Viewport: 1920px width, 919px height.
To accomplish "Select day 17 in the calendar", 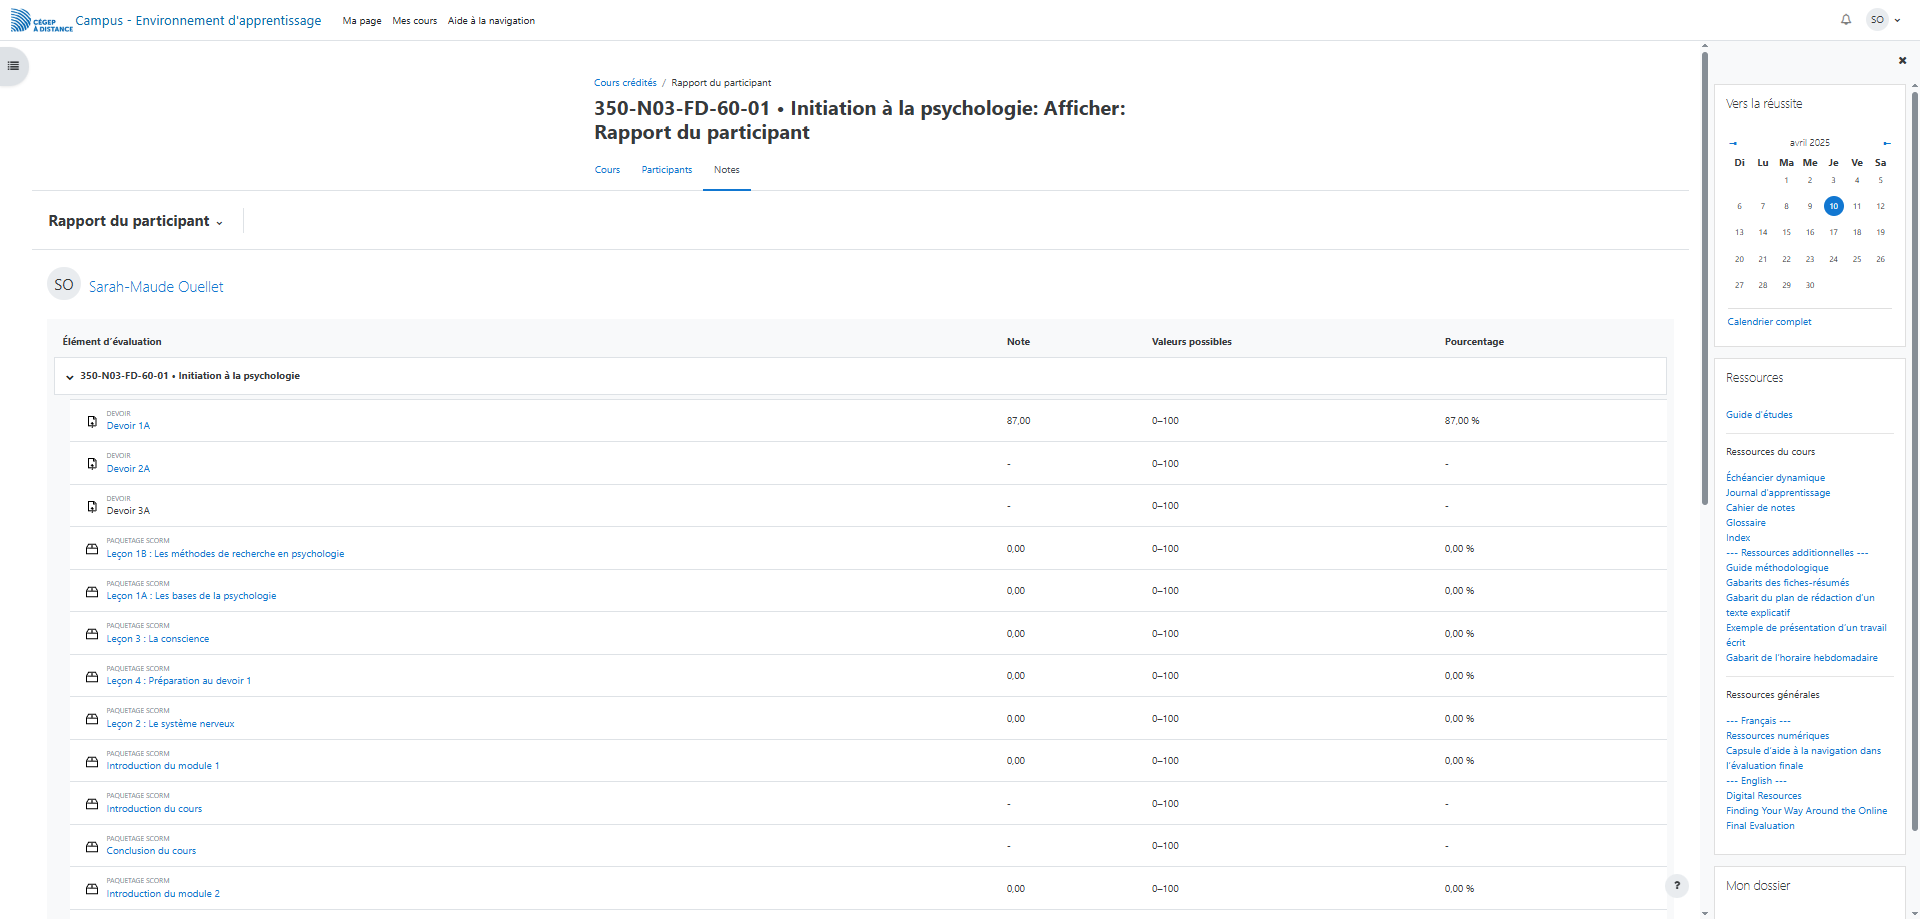I will pos(1833,232).
